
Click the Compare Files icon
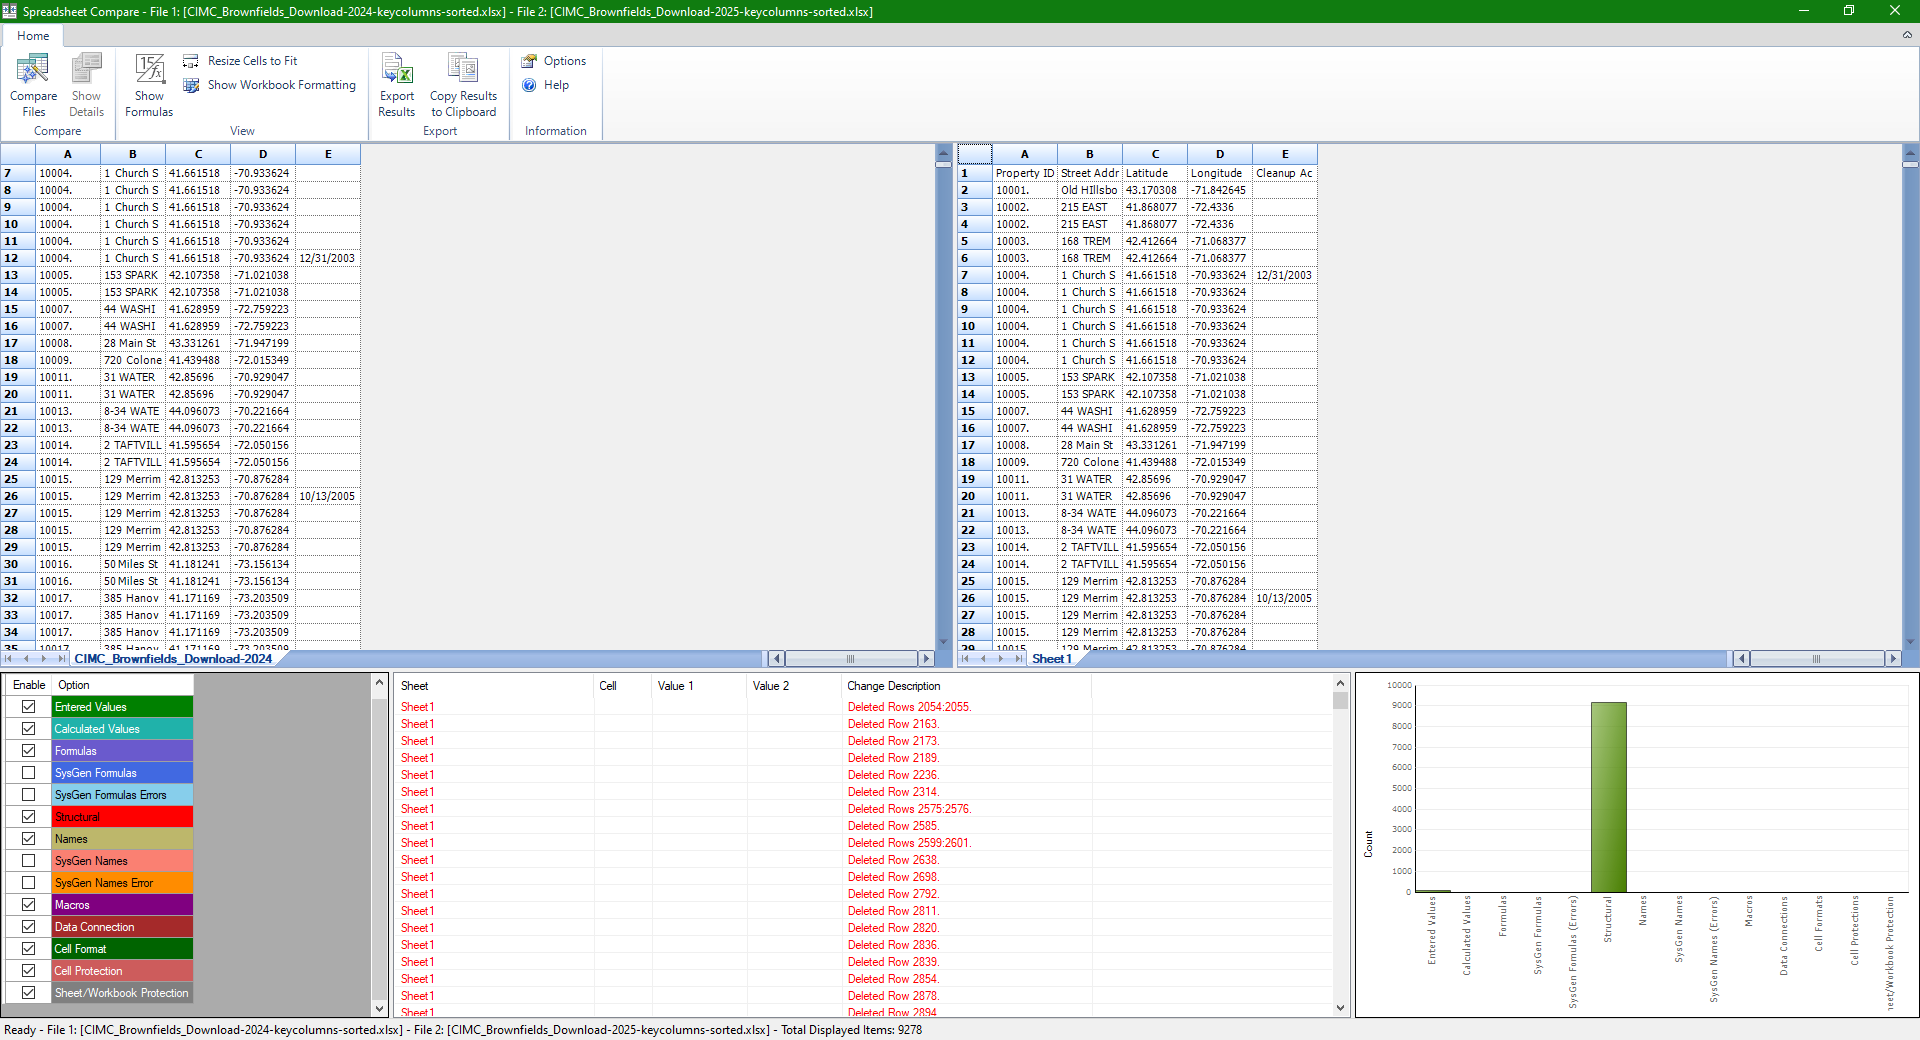[32, 85]
